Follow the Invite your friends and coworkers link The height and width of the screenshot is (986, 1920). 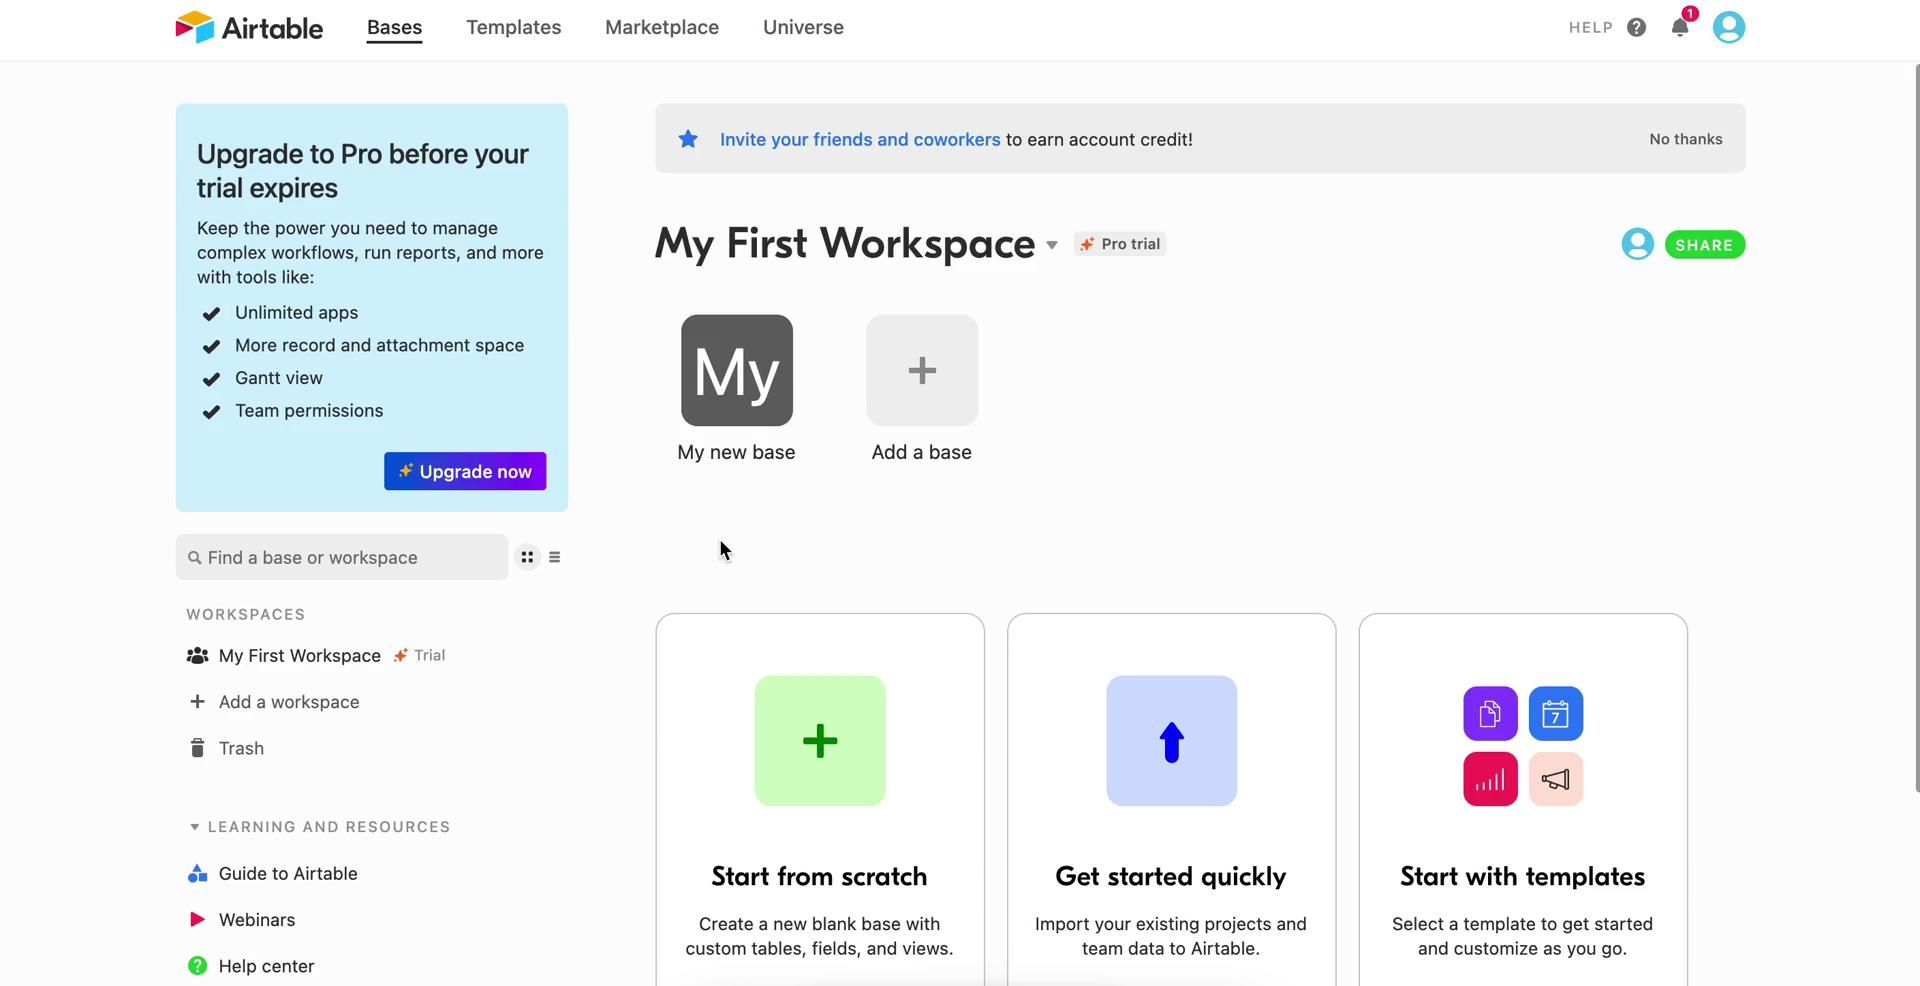pyautogui.click(x=859, y=140)
